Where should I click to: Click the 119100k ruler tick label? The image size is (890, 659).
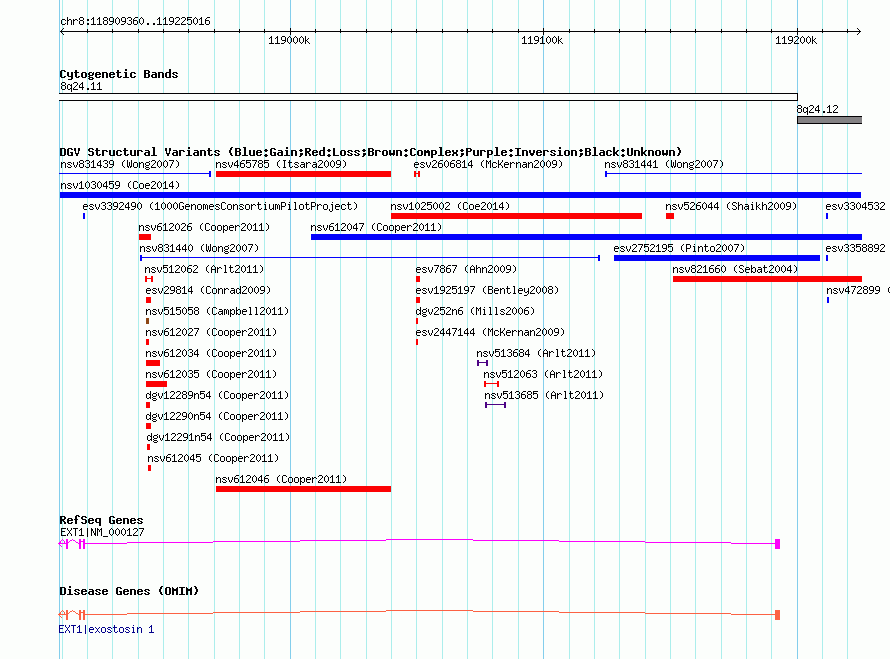pos(543,40)
